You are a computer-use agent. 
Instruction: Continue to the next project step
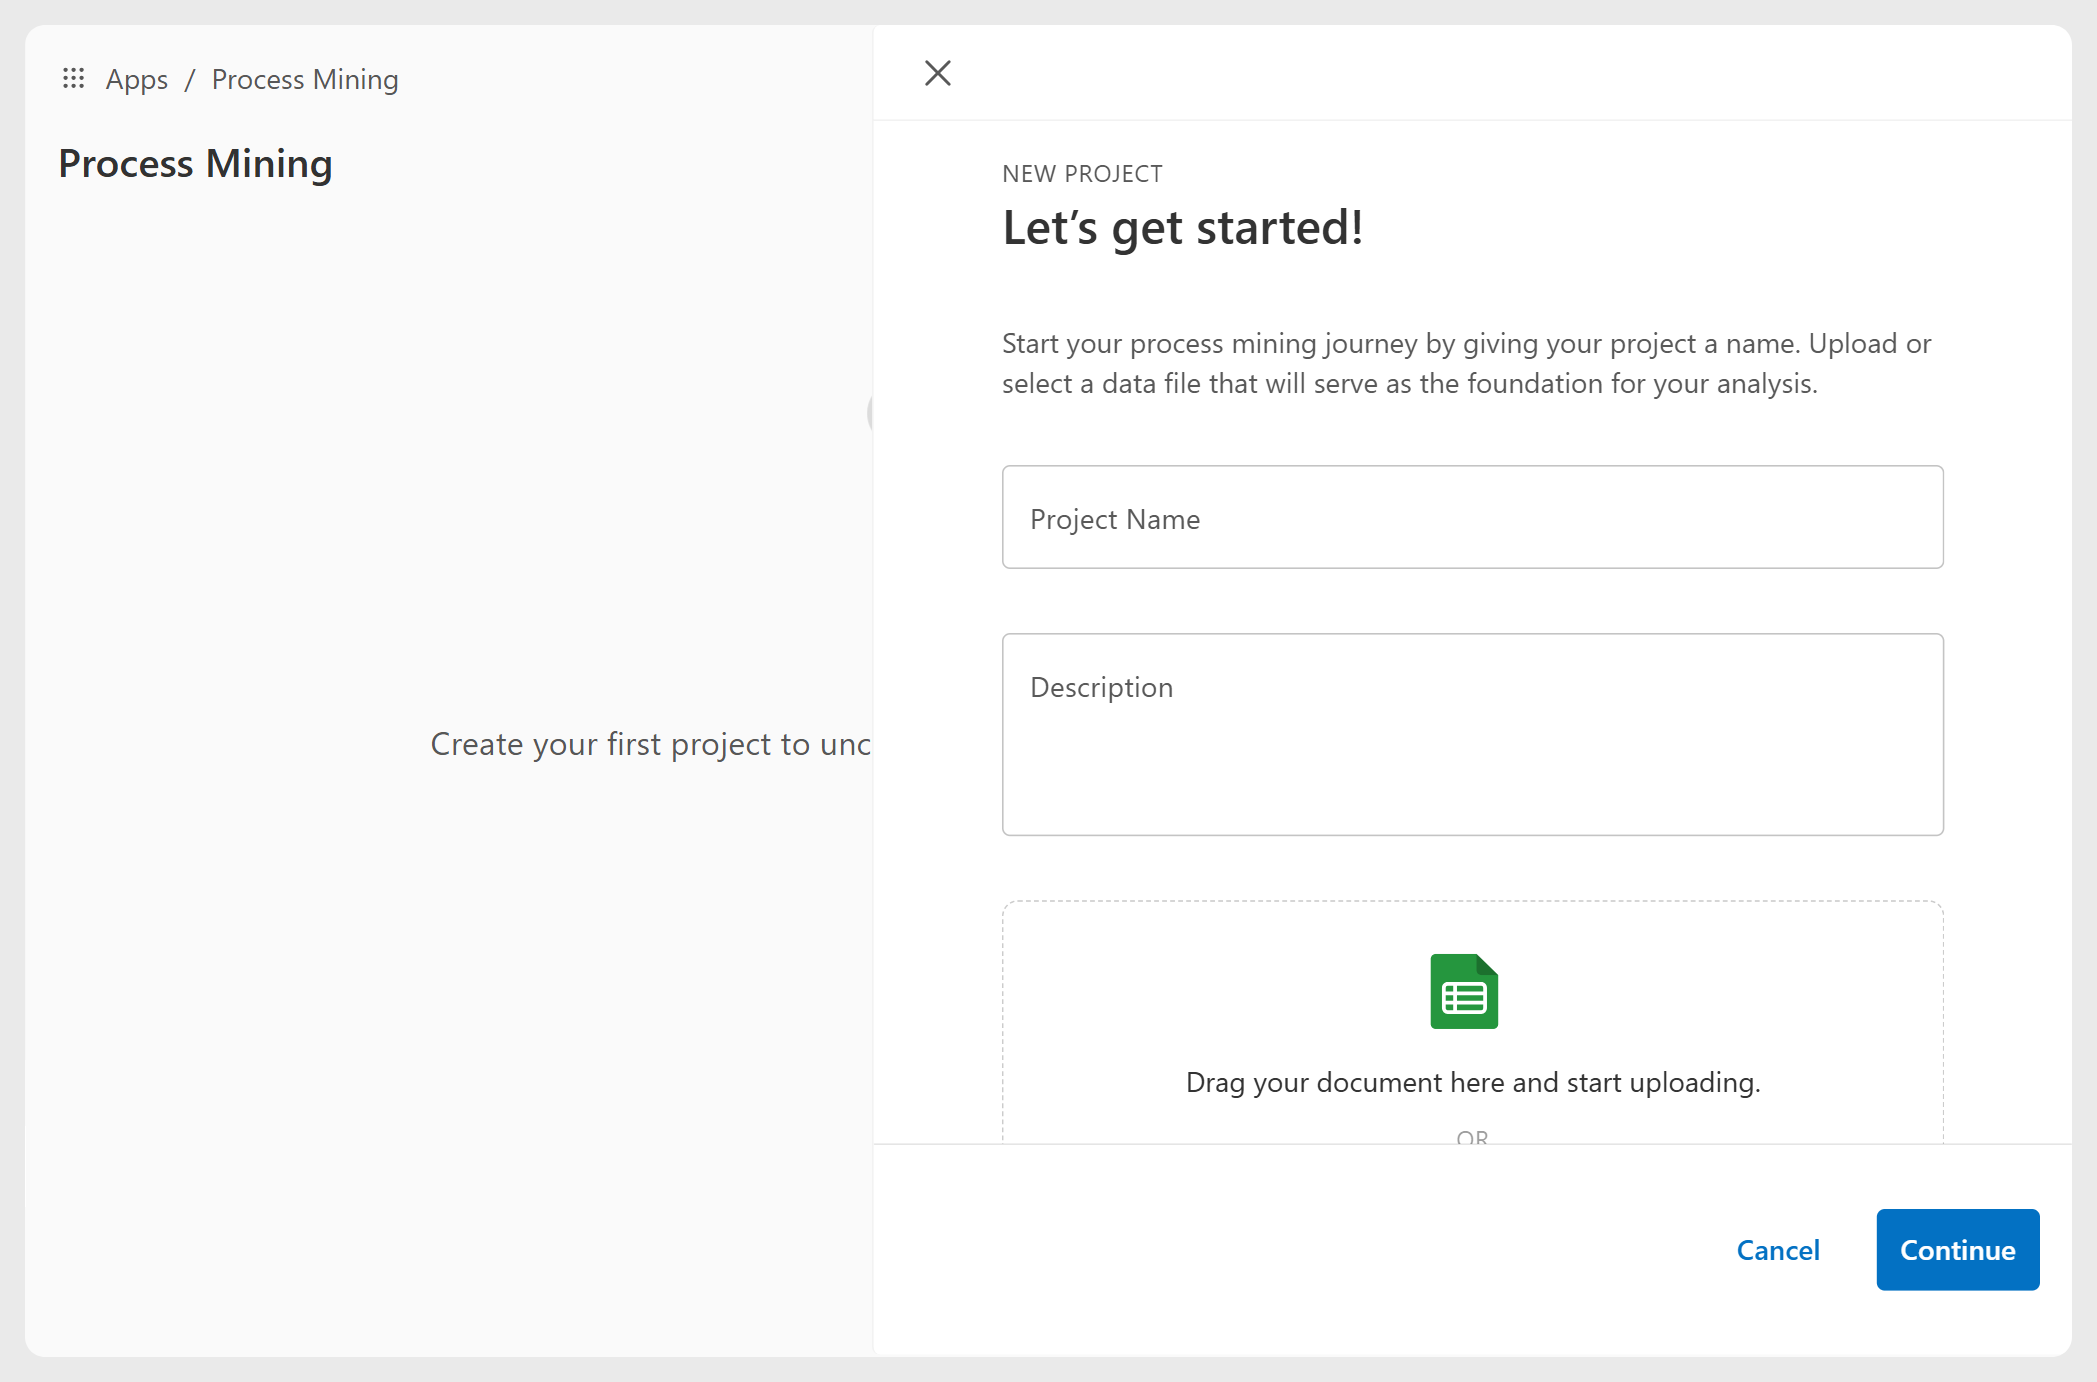tap(1957, 1250)
